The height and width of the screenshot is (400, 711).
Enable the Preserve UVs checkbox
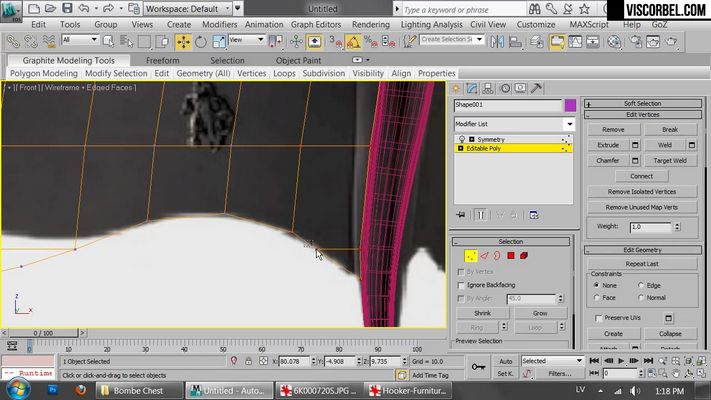point(599,318)
